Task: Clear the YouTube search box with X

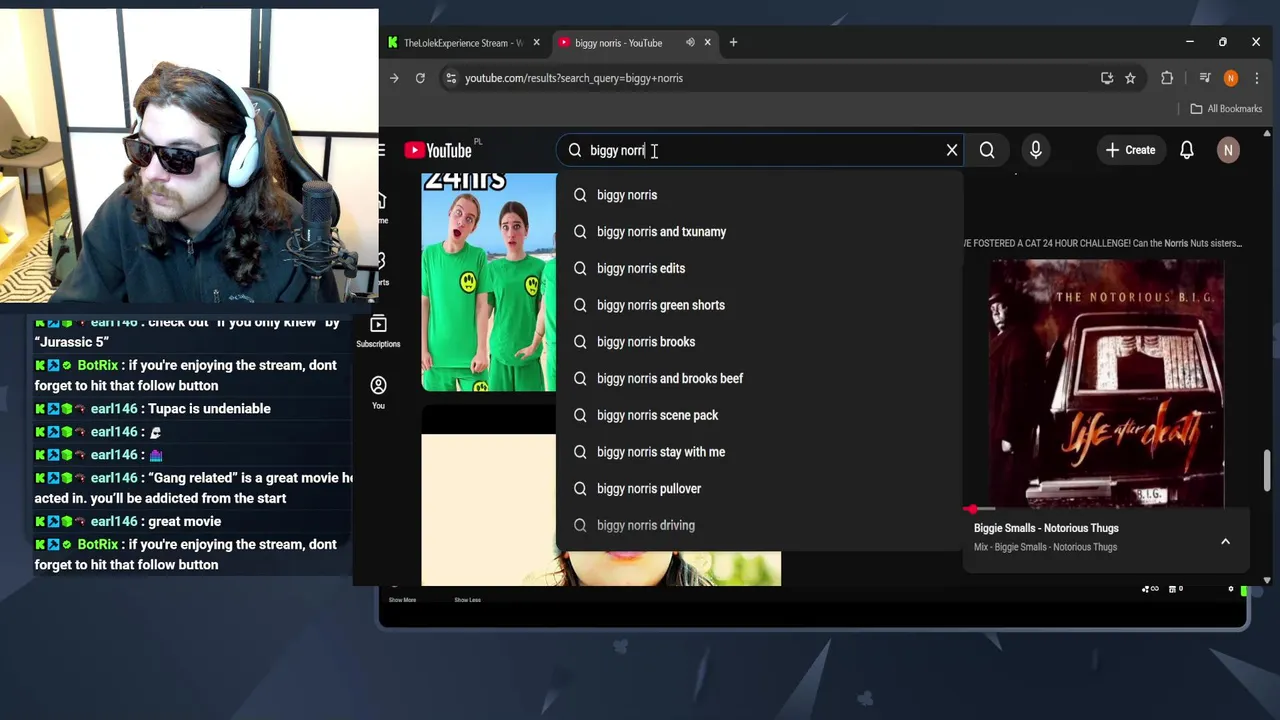Action: 952,150
